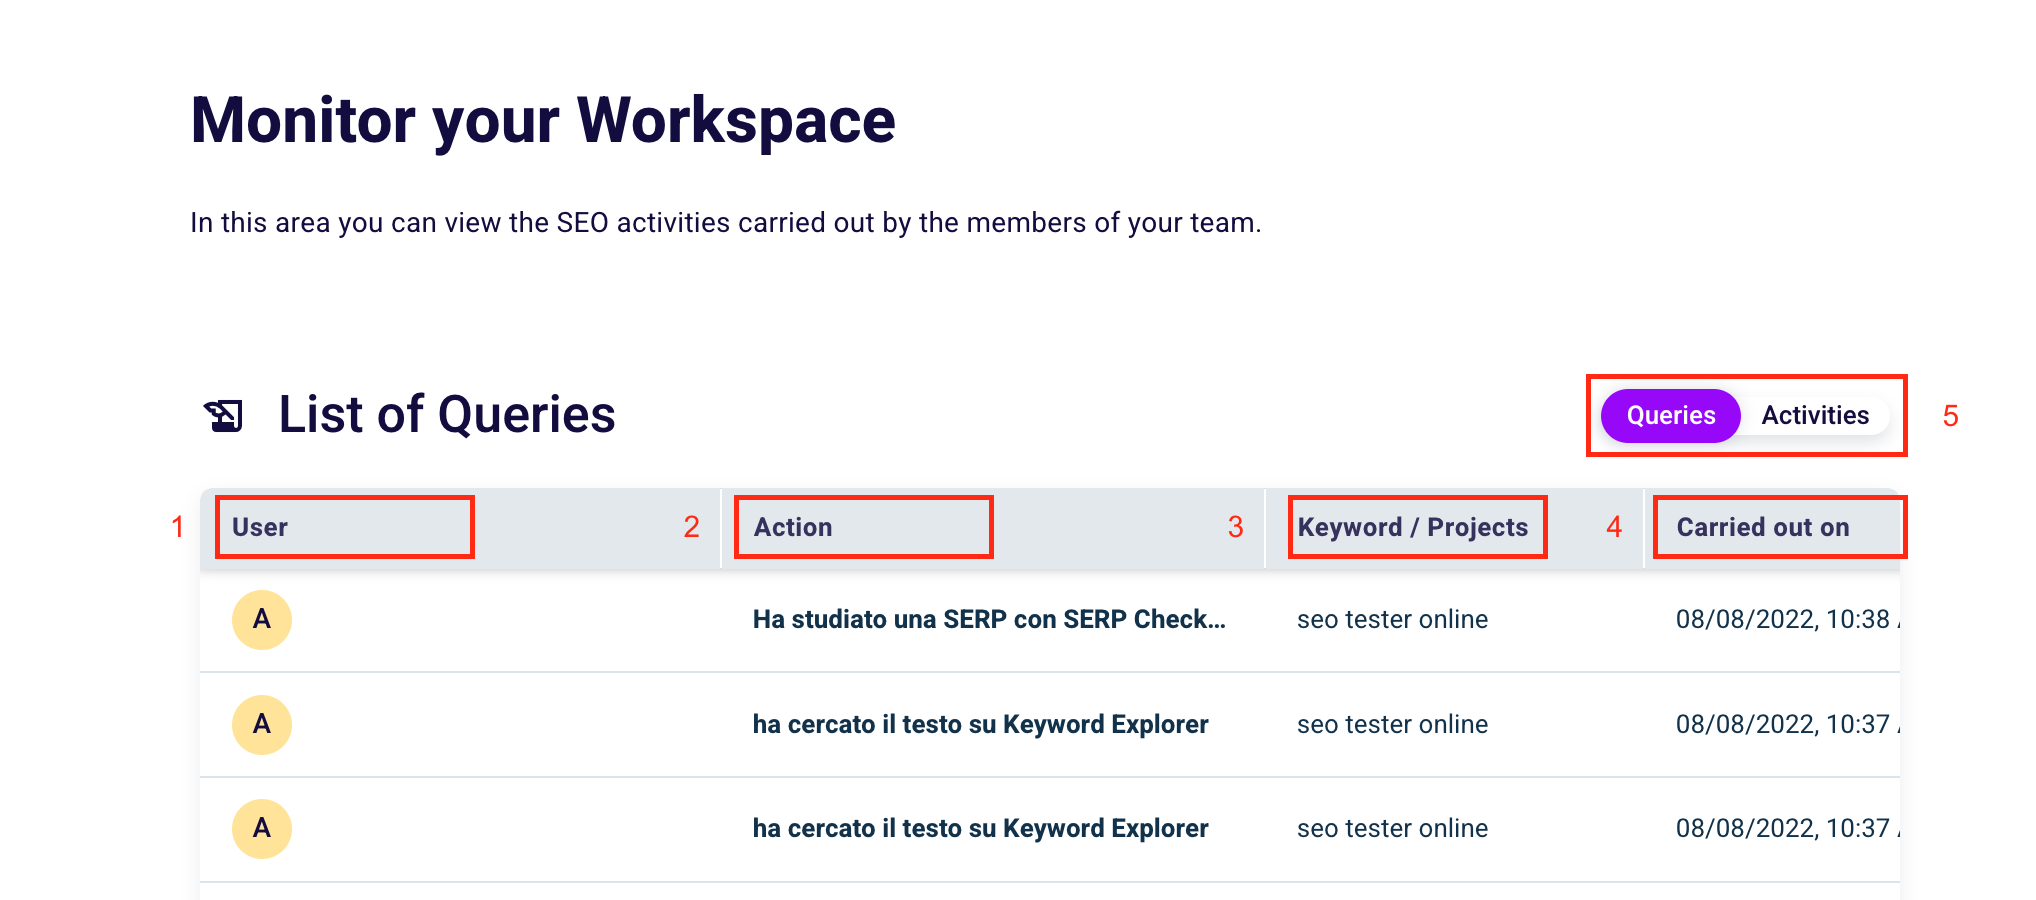Click the Keyword / Projects column header
This screenshot has height=900, width=2036.
(x=1412, y=527)
